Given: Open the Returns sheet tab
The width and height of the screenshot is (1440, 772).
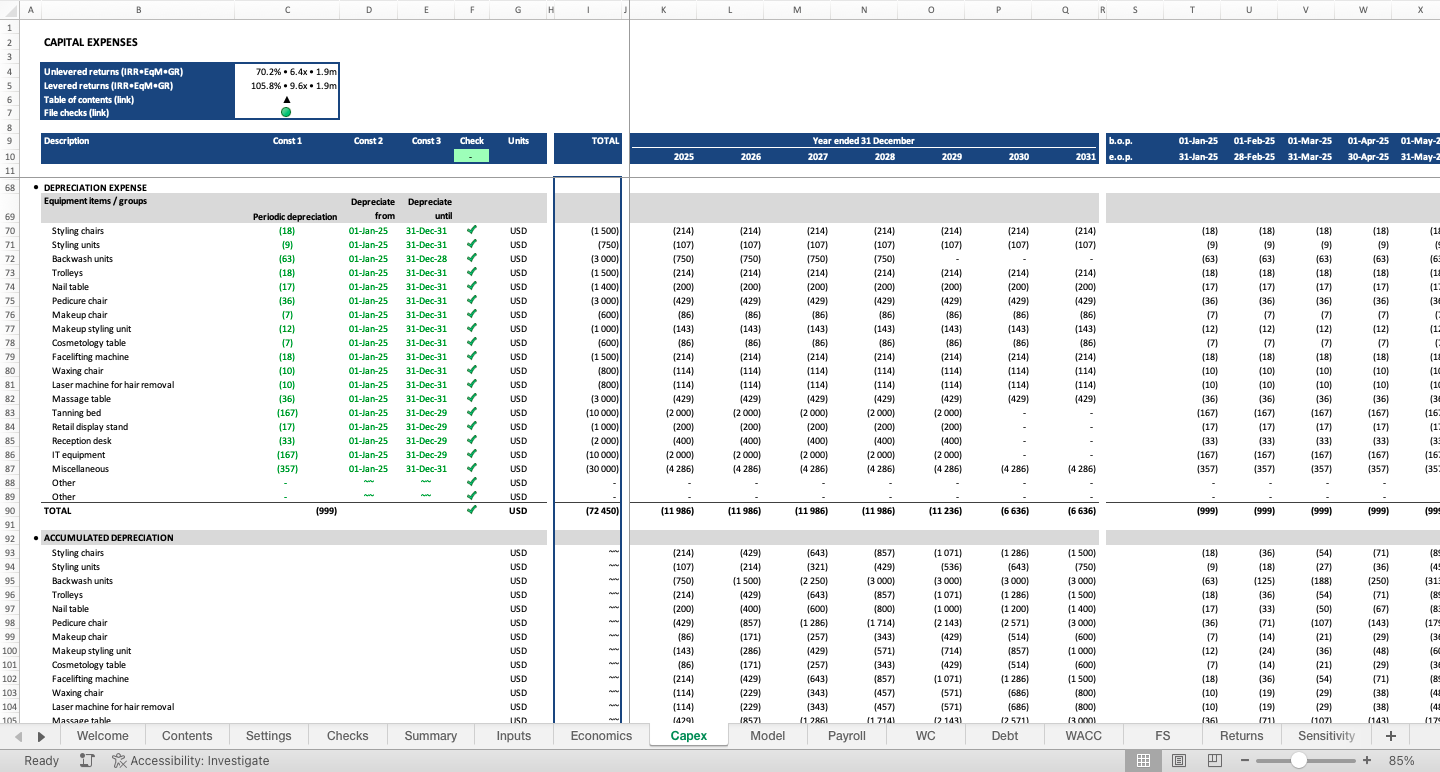Looking at the screenshot, I should 1241,735.
